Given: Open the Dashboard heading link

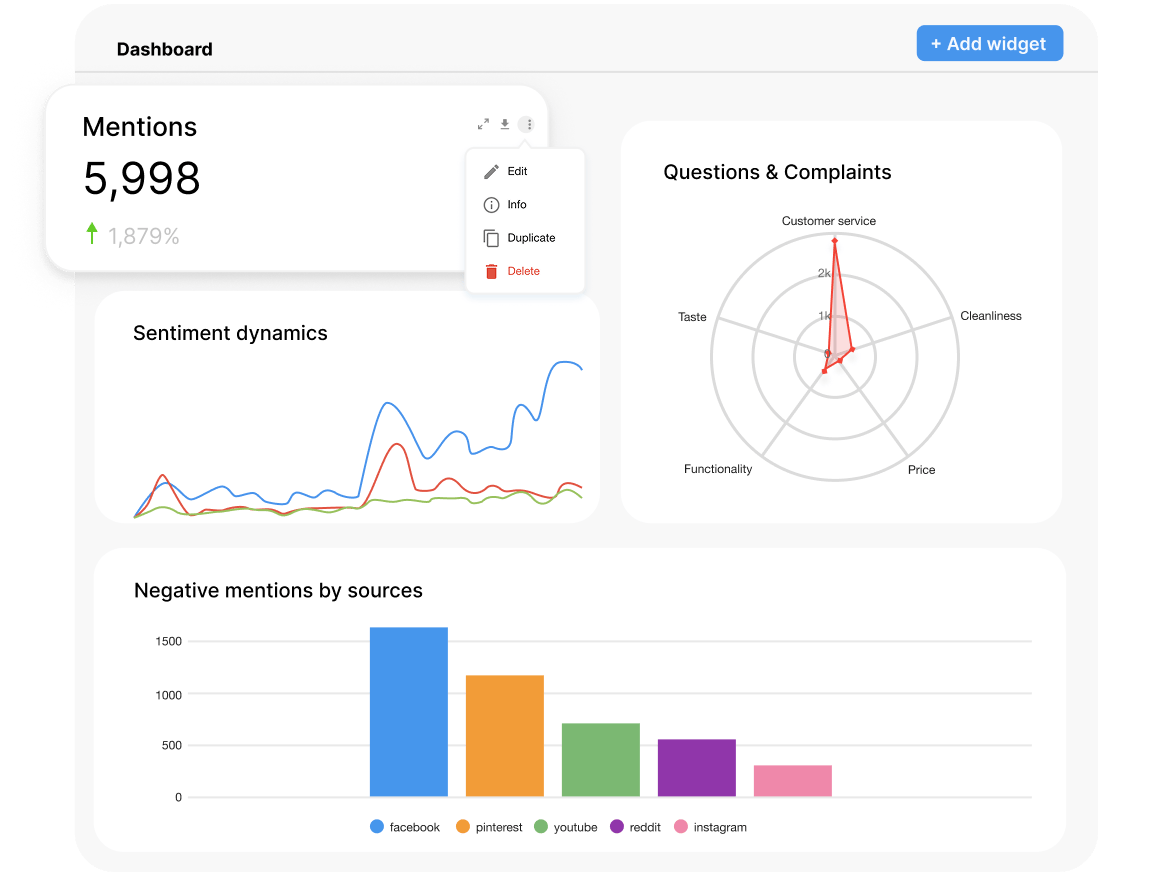Looking at the screenshot, I should (164, 49).
